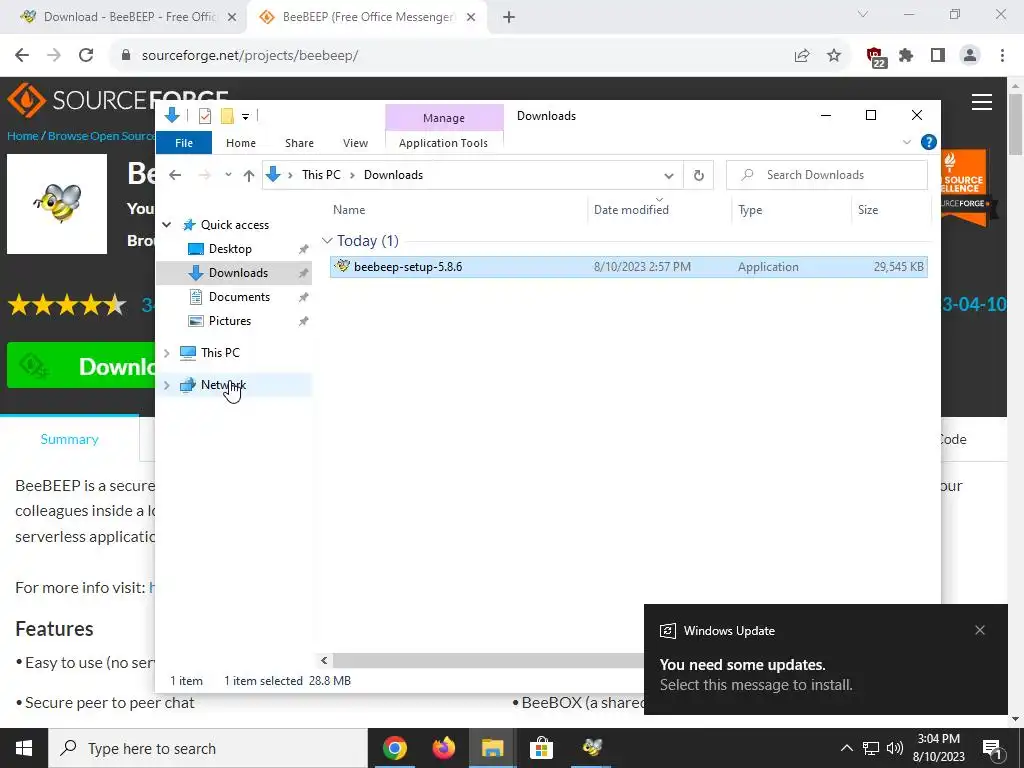Image resolution: width=1024 pixels, height=768 pixels.
Task: Switch to the View ribbon tab
Action: pyautogui.click(x=355, y=143)
